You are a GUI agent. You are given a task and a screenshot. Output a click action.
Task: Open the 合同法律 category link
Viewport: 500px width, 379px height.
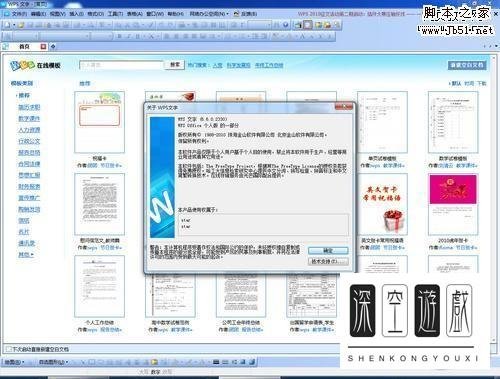(x=29, y=164)
